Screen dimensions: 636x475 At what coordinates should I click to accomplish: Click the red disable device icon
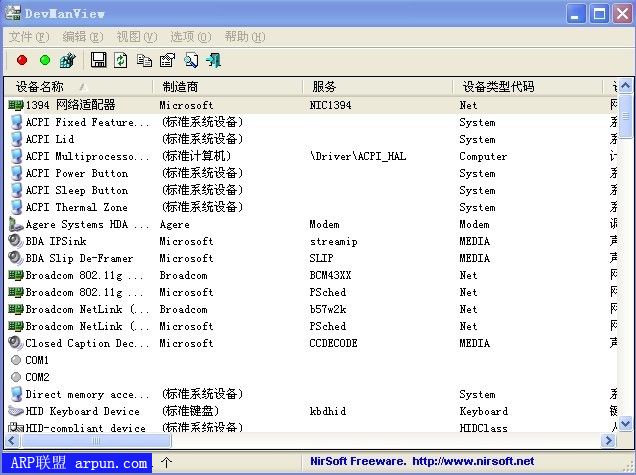pos(22,61)
